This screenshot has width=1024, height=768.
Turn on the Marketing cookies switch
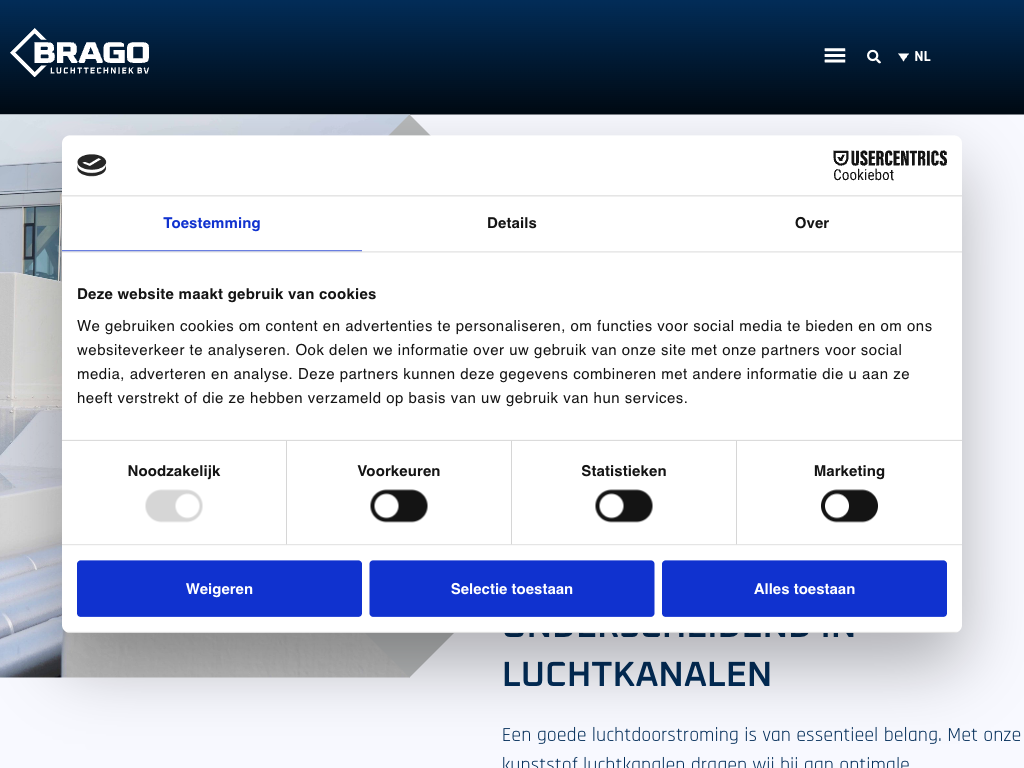point(849,506)
